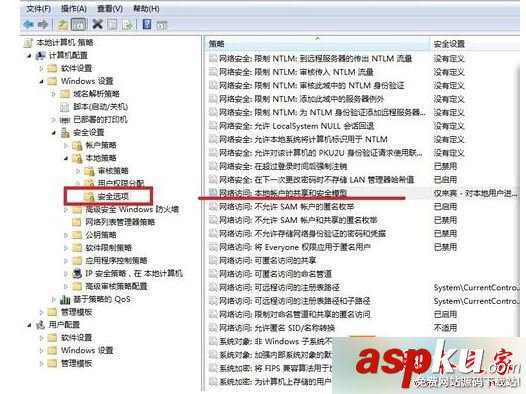Select the 审核策略 folder
The height and width of the screenshot is (394, 526).
(113, 171)
